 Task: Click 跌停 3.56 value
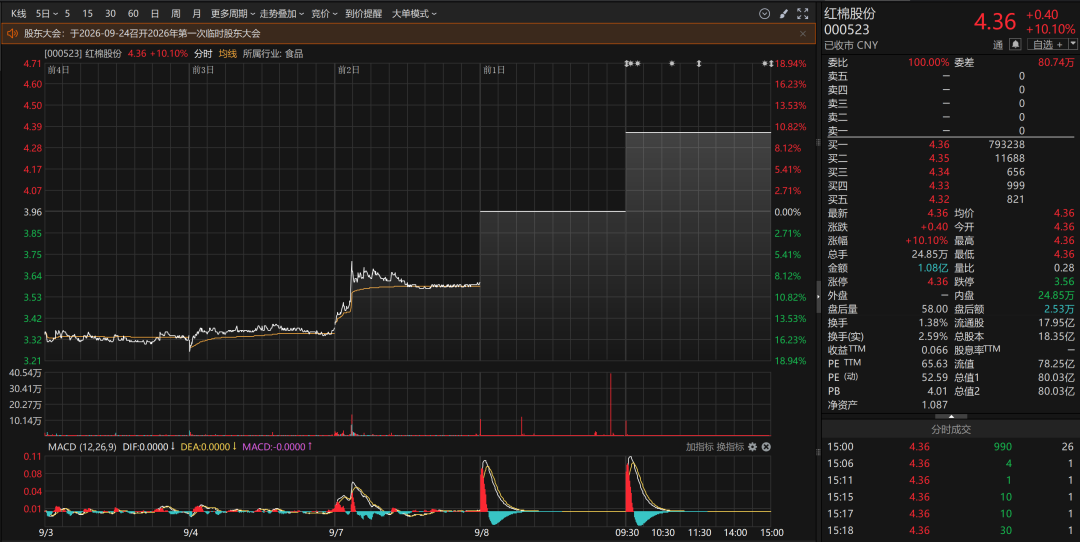pyautogui.click(x=1063, y=282)
